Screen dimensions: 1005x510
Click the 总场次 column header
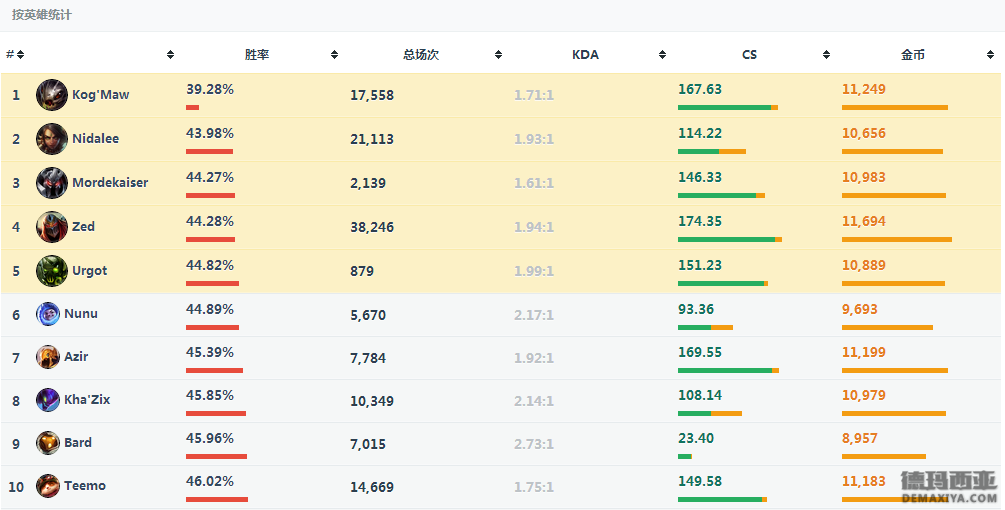click(421, 54)
